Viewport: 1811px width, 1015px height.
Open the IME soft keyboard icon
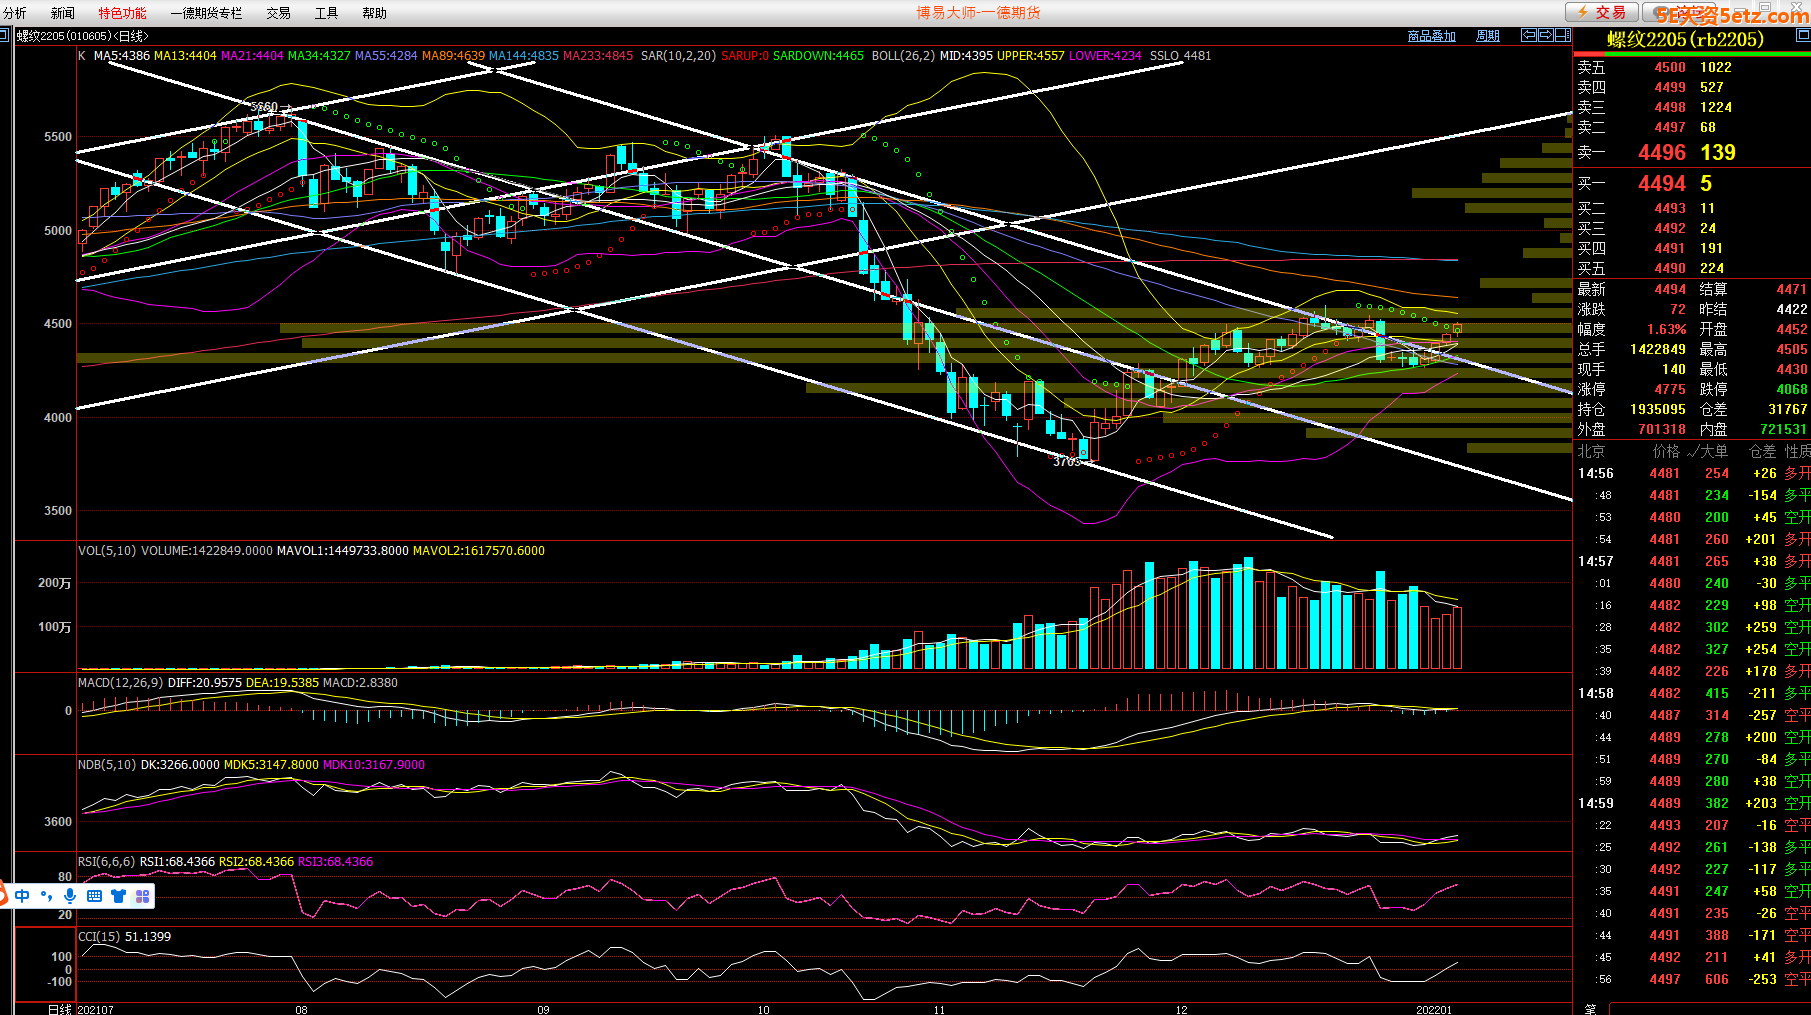[x=94, y=896]
